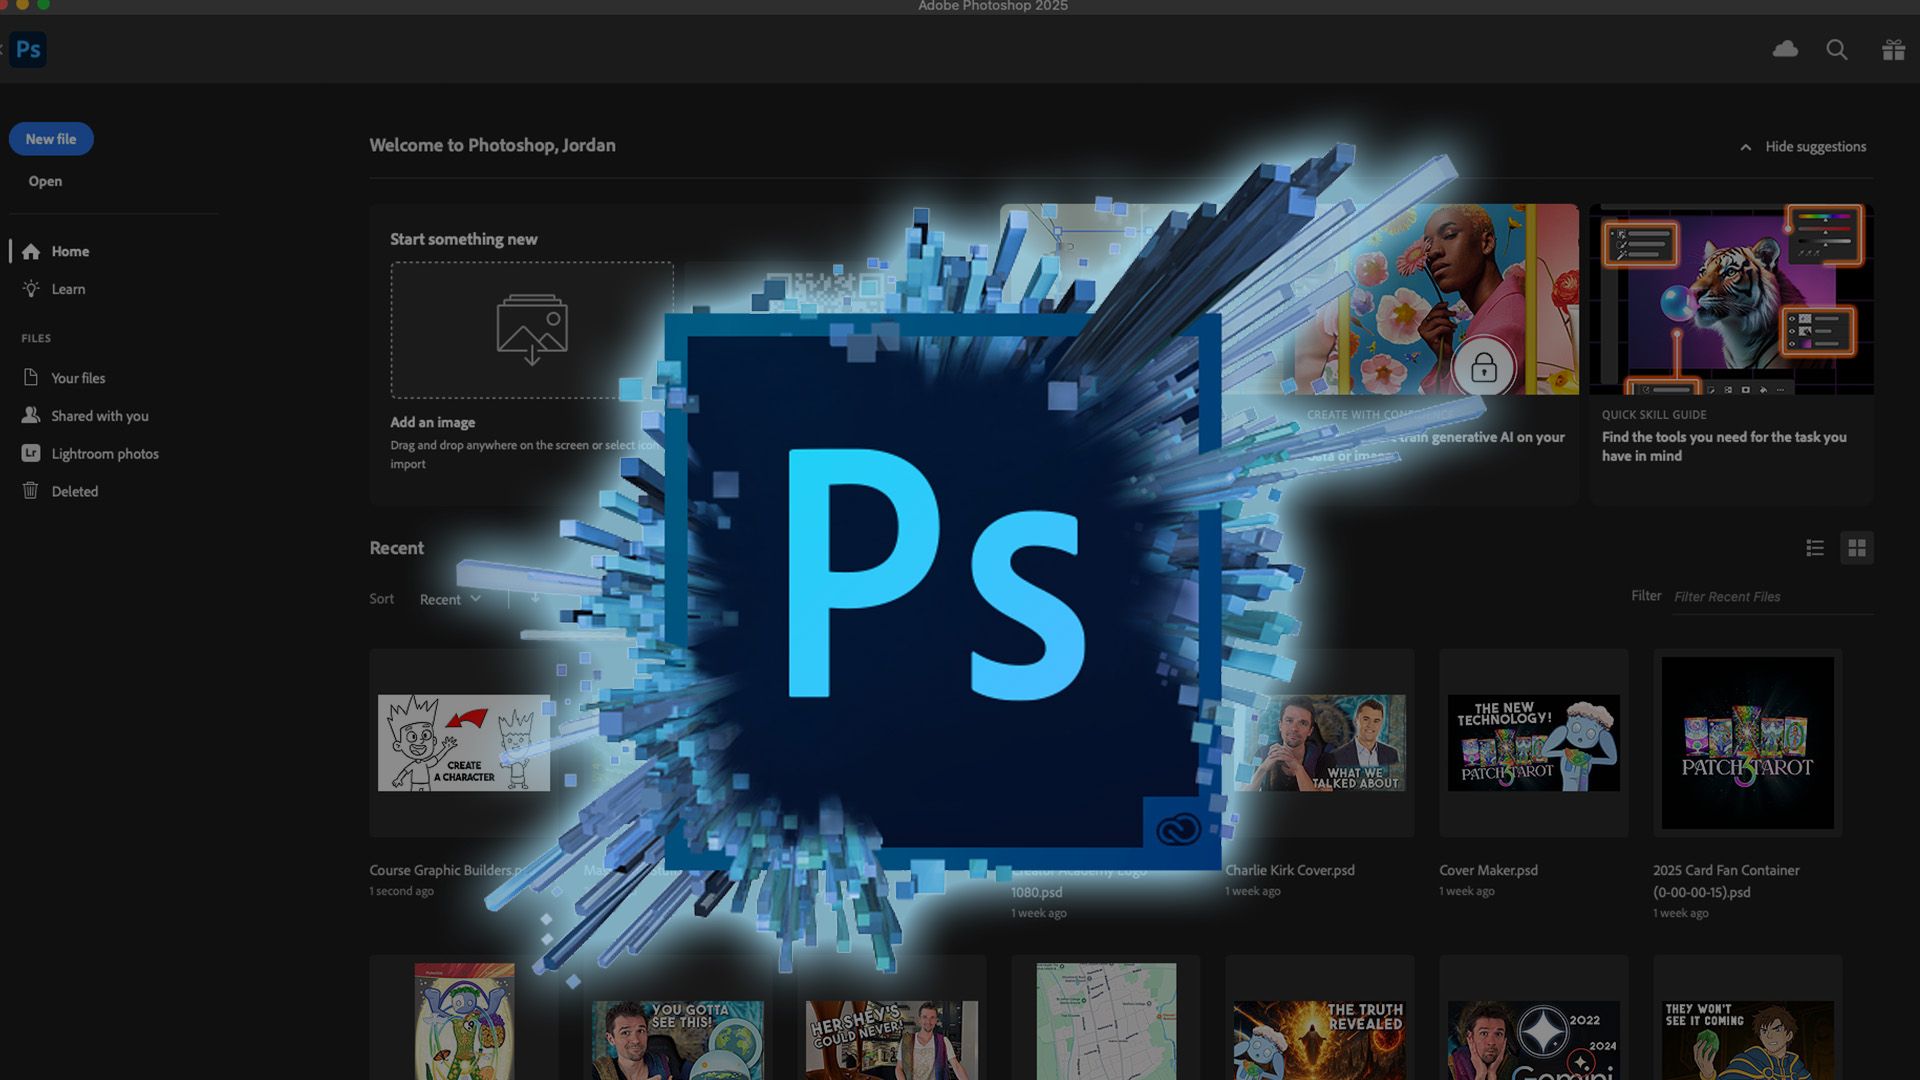Select Home in the sidebar
The image size is (1920, 1080).
70,251
